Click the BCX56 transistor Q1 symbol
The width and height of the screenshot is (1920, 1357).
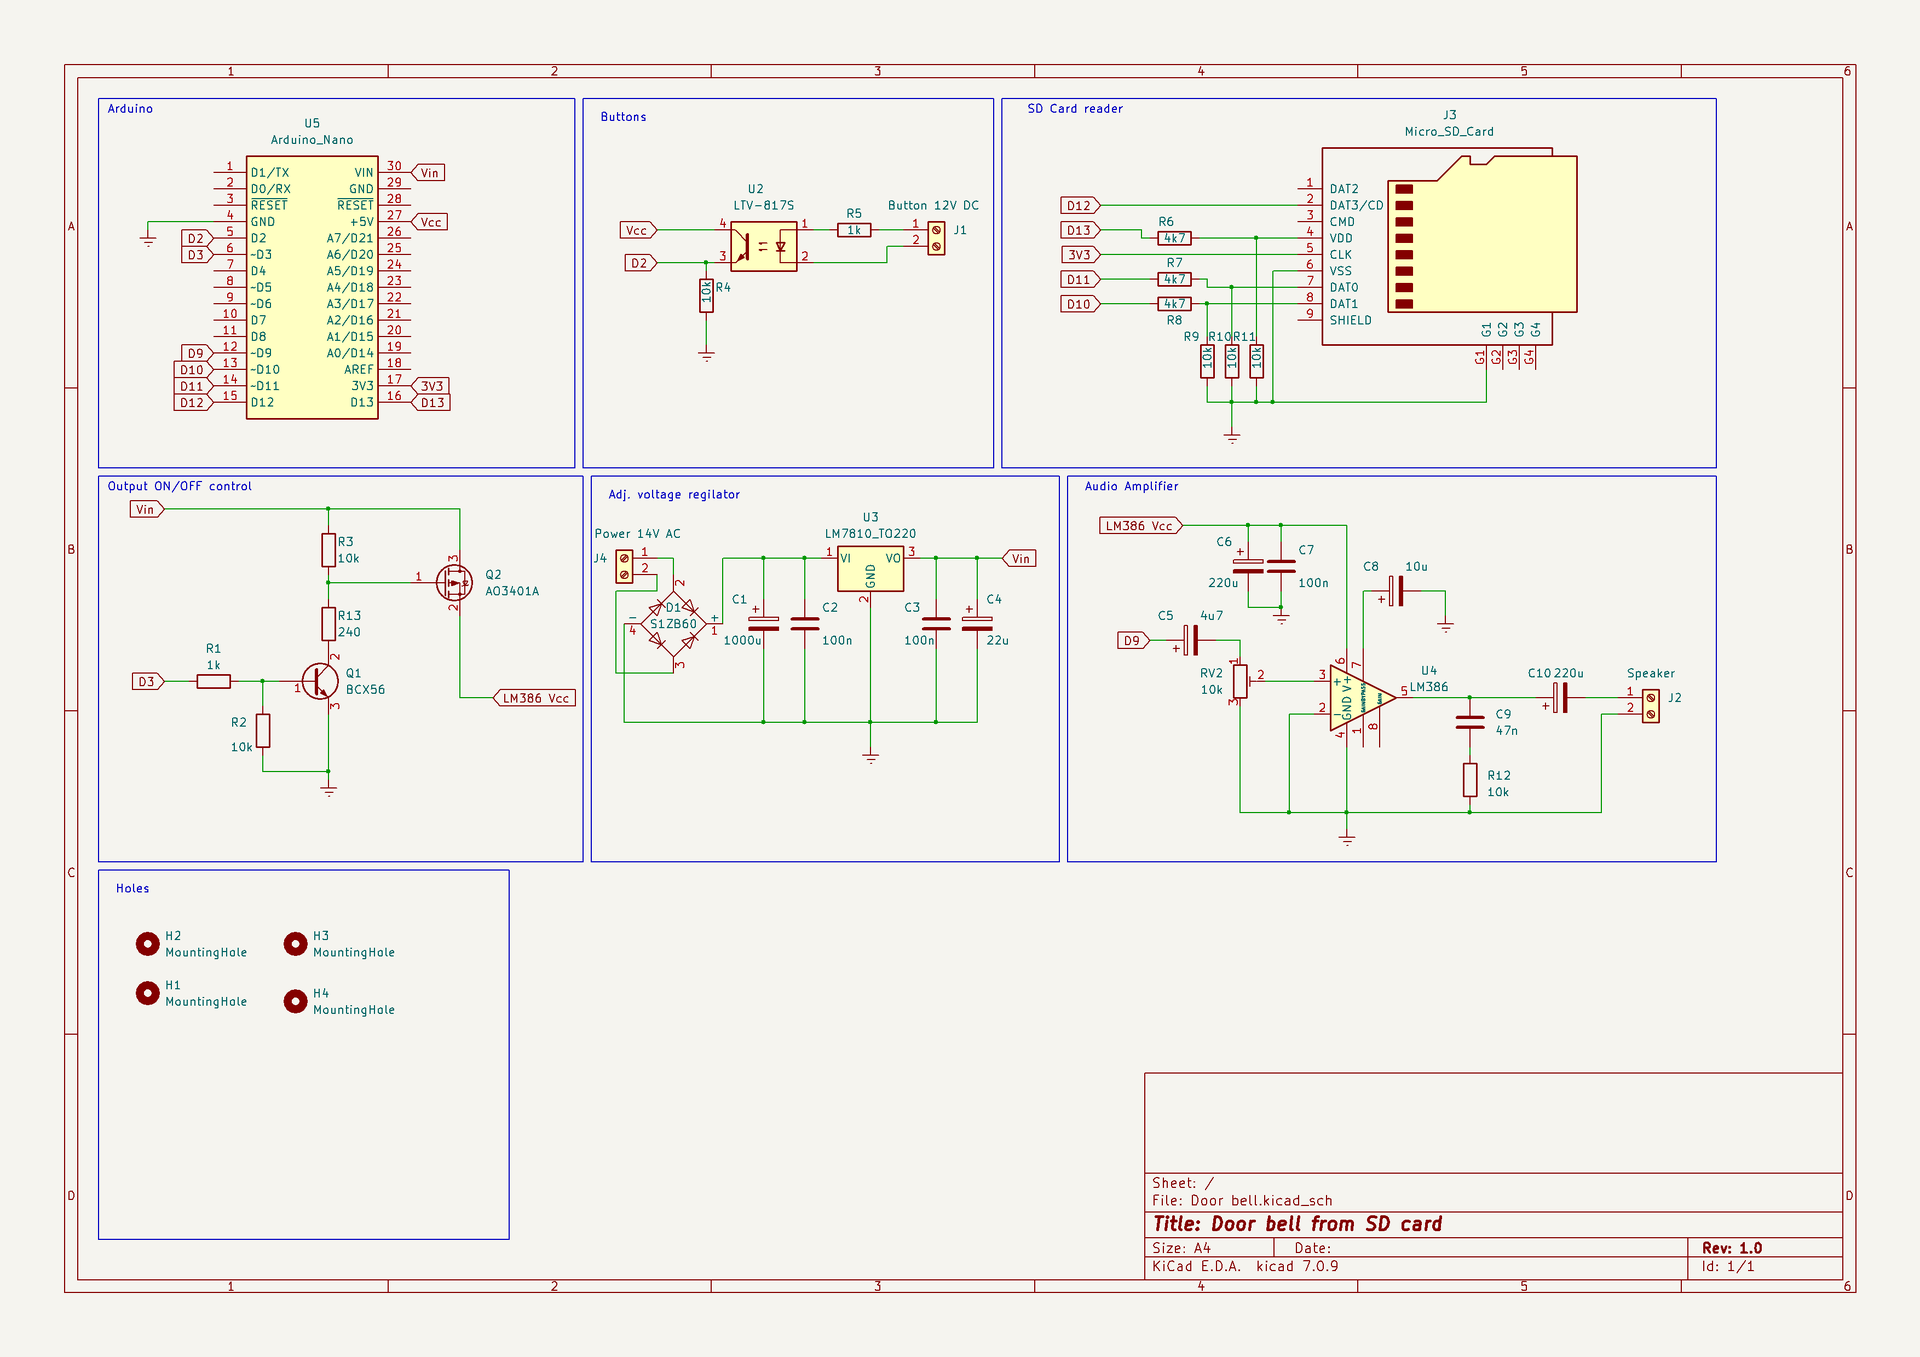pyautogui.click(x=321, y=681)
